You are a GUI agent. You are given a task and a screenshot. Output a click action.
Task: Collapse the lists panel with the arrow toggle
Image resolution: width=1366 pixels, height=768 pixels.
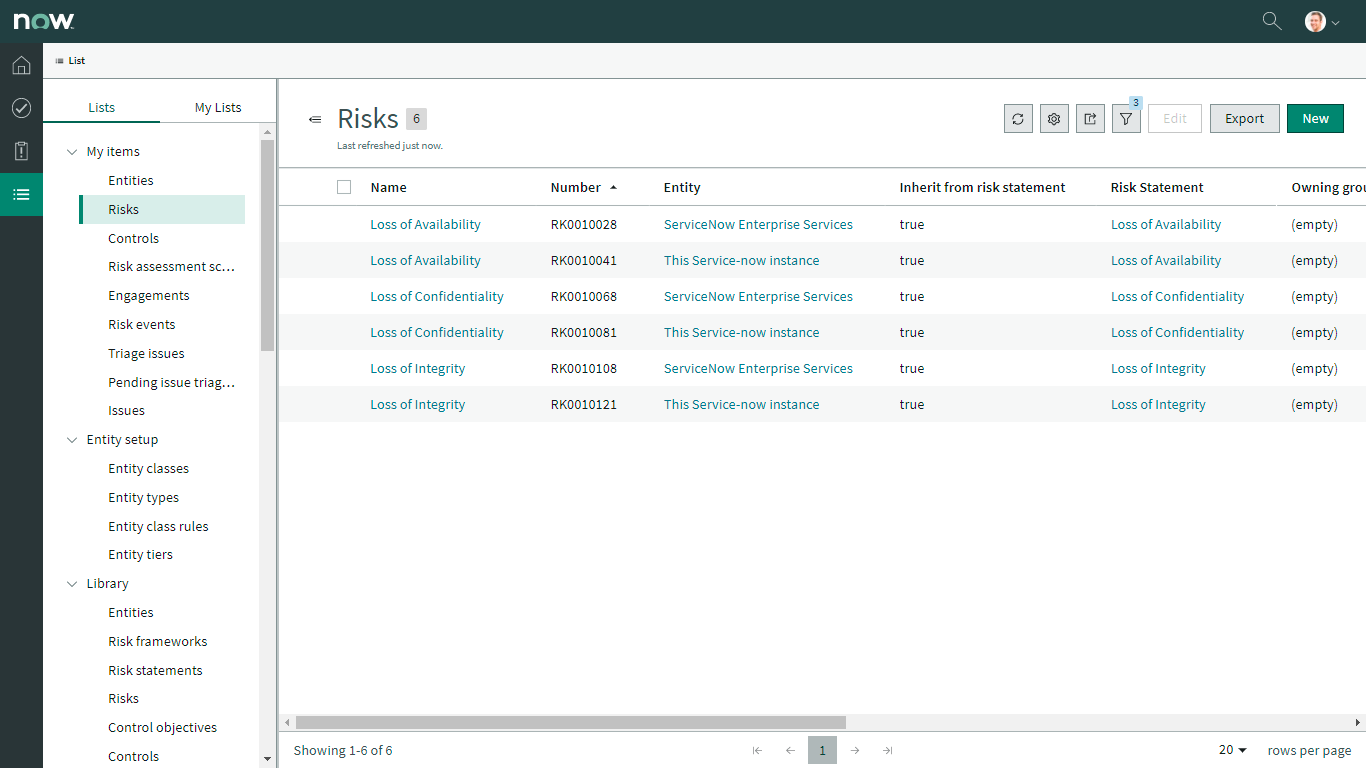point(315,118)
